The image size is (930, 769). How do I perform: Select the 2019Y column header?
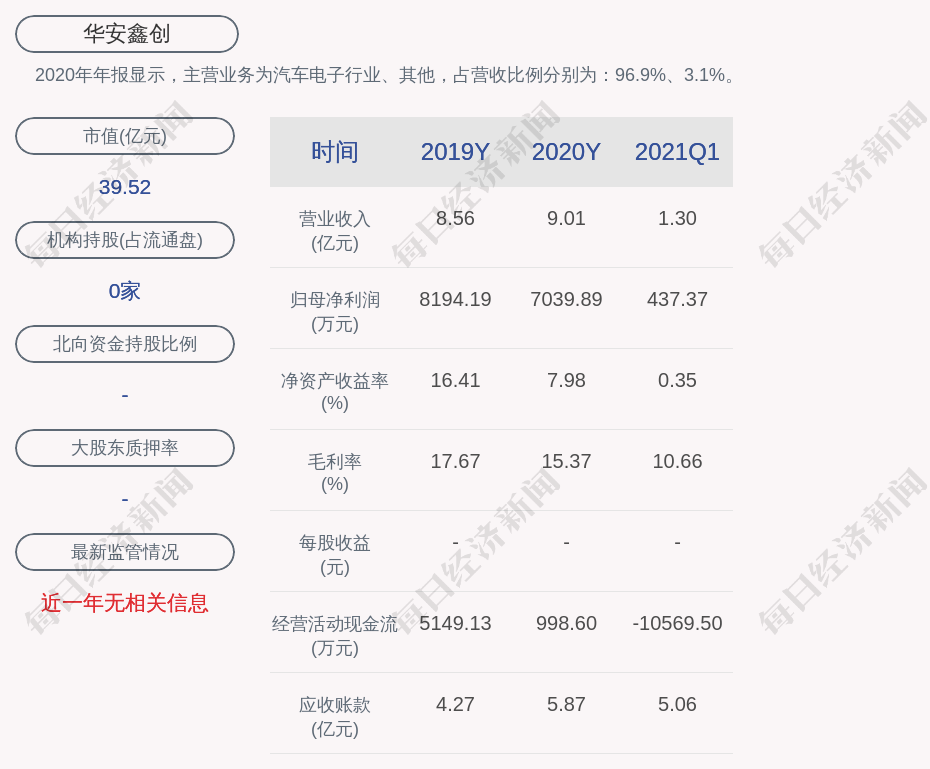click(x=455, y=152)
